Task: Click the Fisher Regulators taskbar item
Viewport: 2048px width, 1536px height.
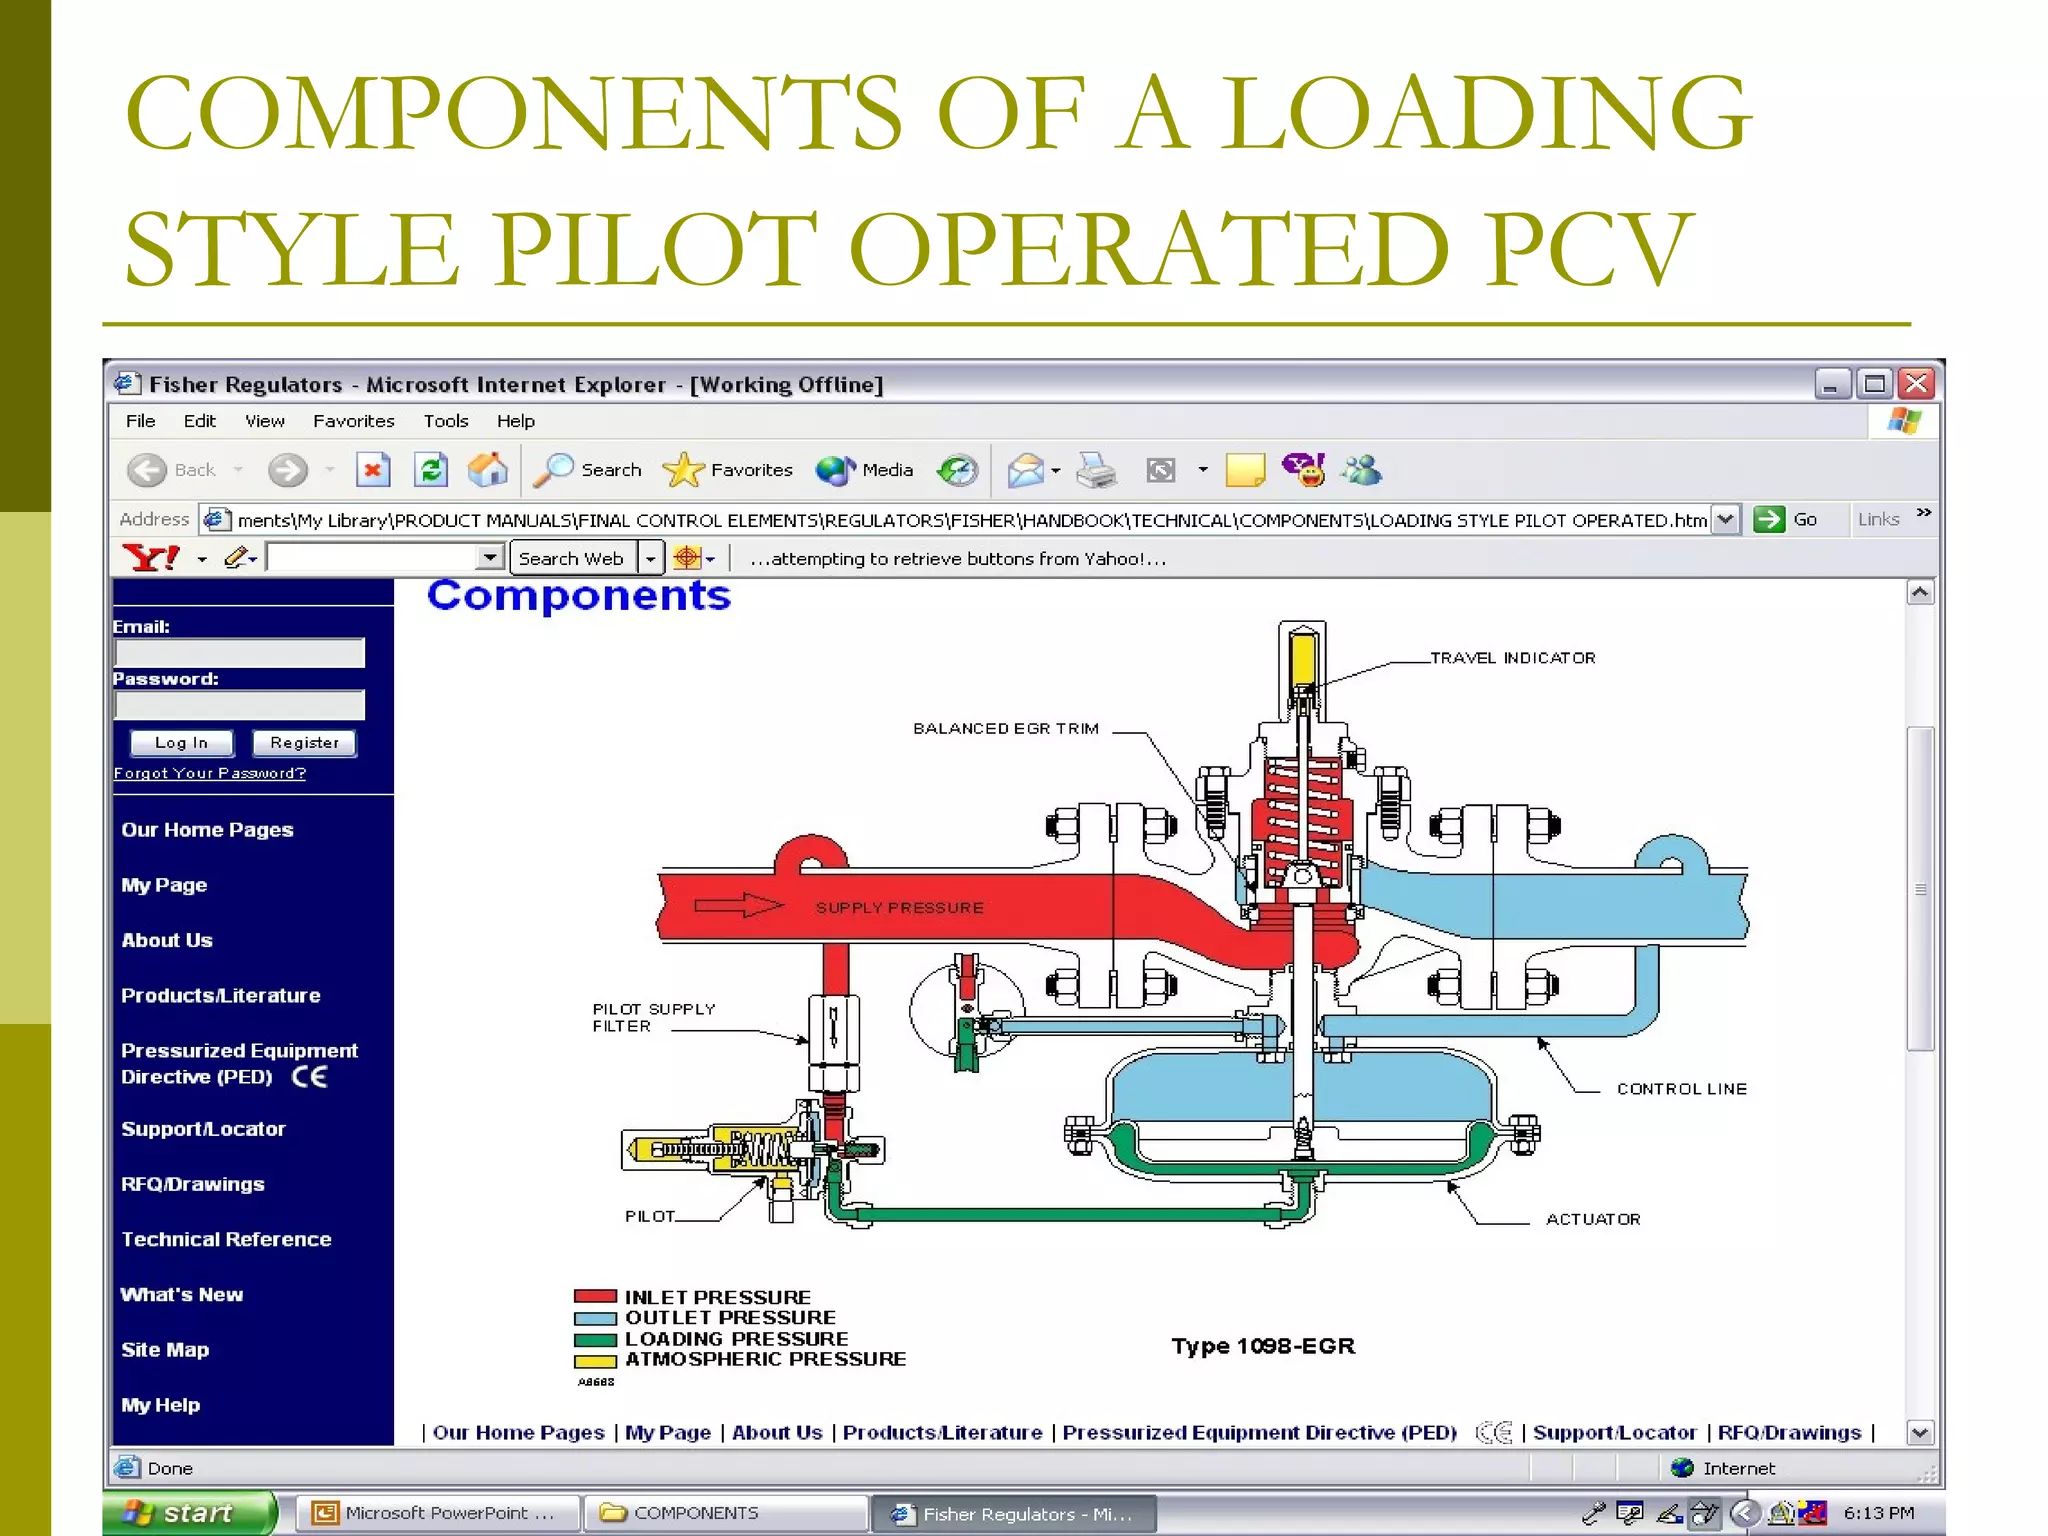Action: (1014, 1513)
